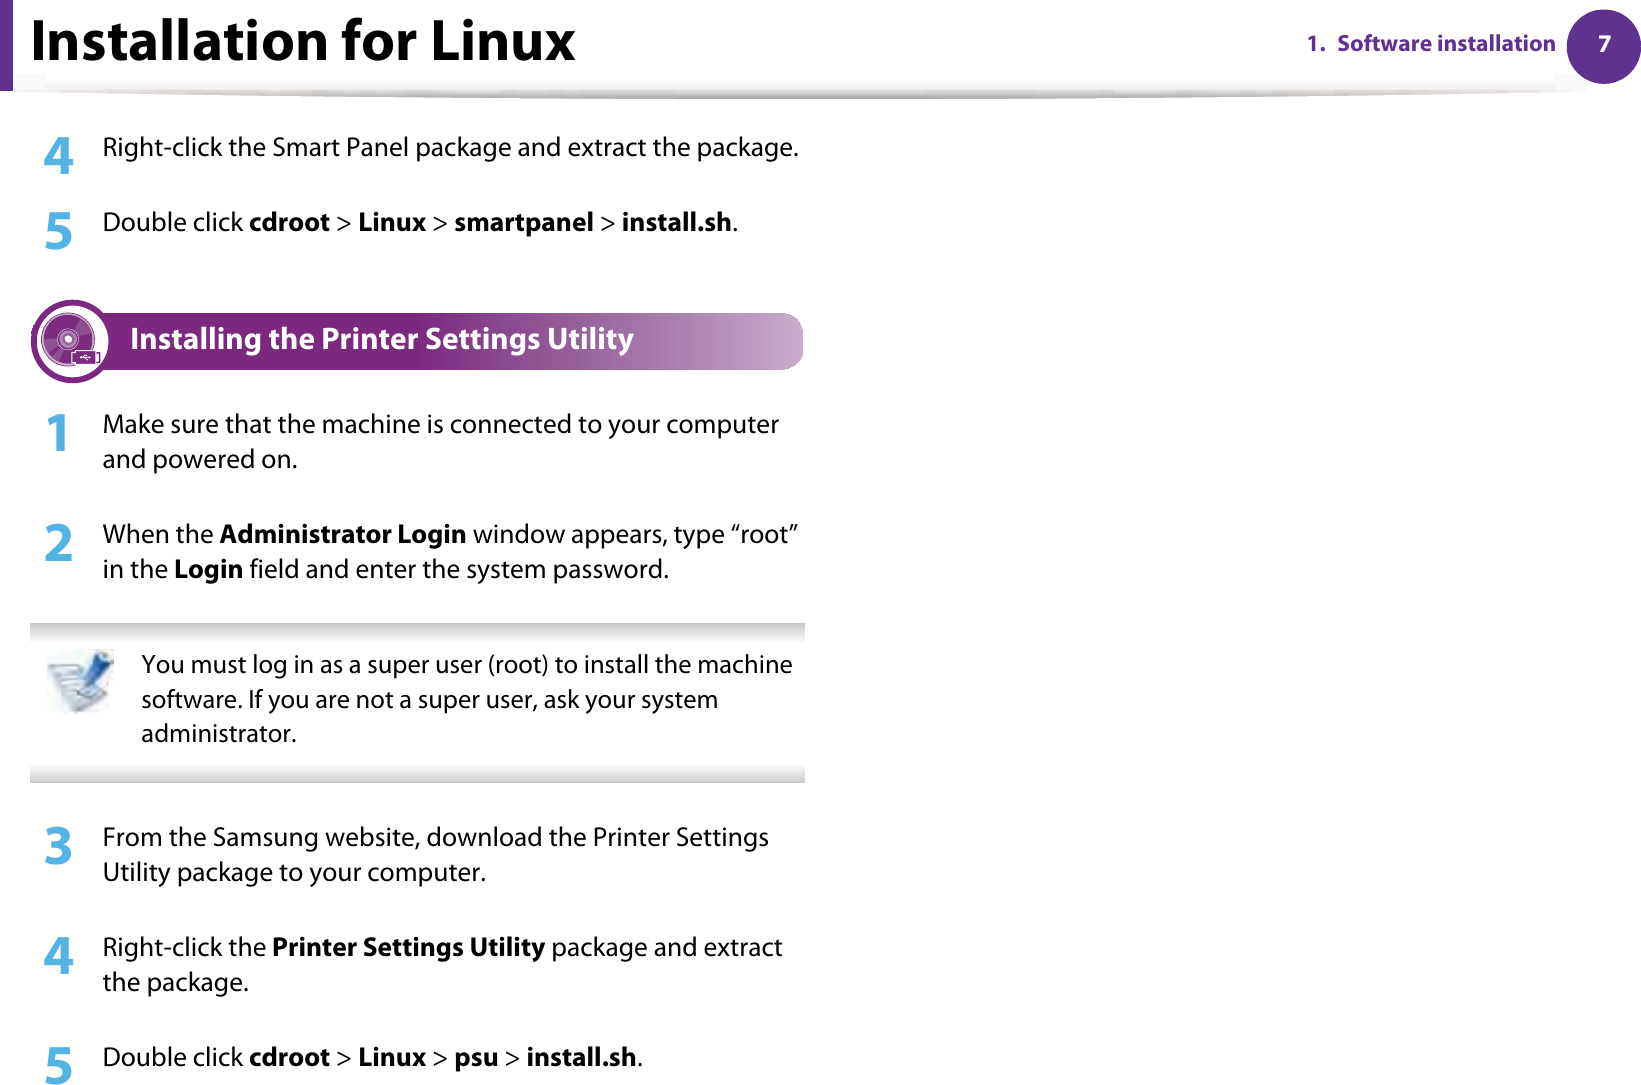Screen dimensions: 1641x1085
Task: Click the "Installation for Linux" page title
Action: point(303,42)
